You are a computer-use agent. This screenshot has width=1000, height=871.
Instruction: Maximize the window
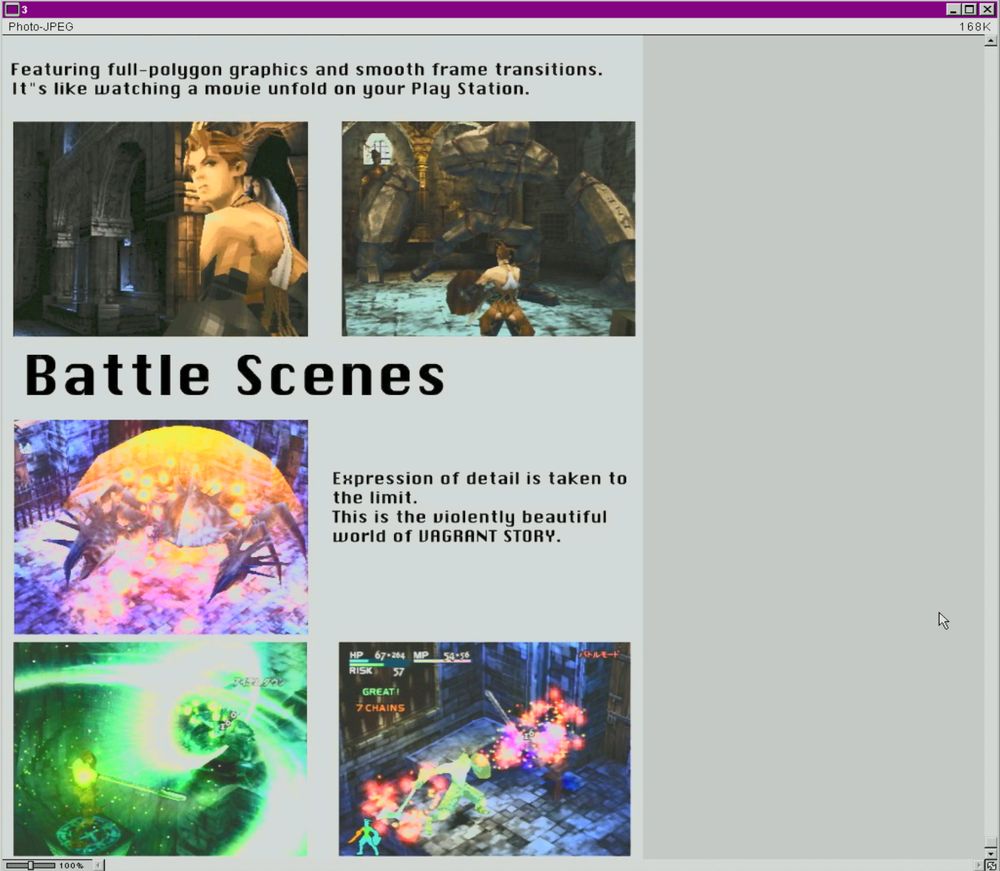969,9
